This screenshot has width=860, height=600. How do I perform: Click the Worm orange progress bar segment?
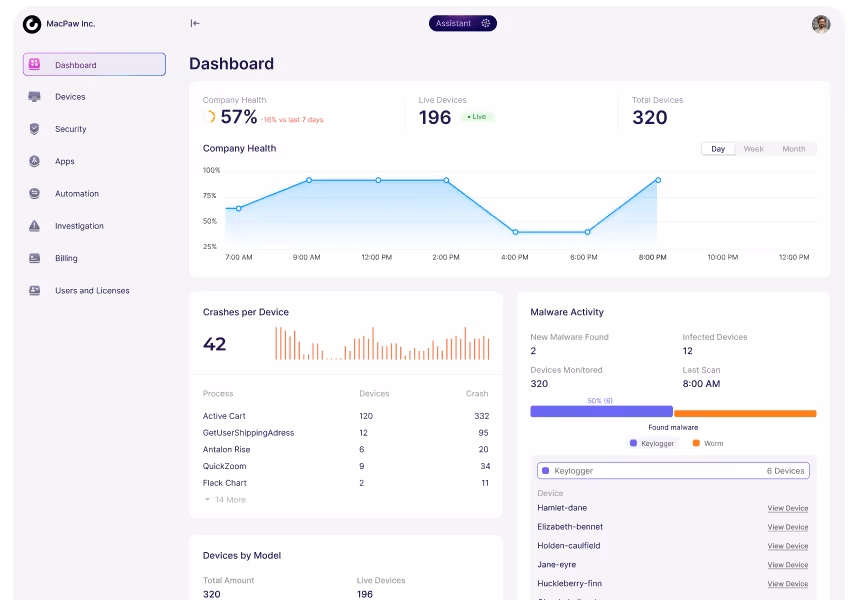[x=745, y=413]
